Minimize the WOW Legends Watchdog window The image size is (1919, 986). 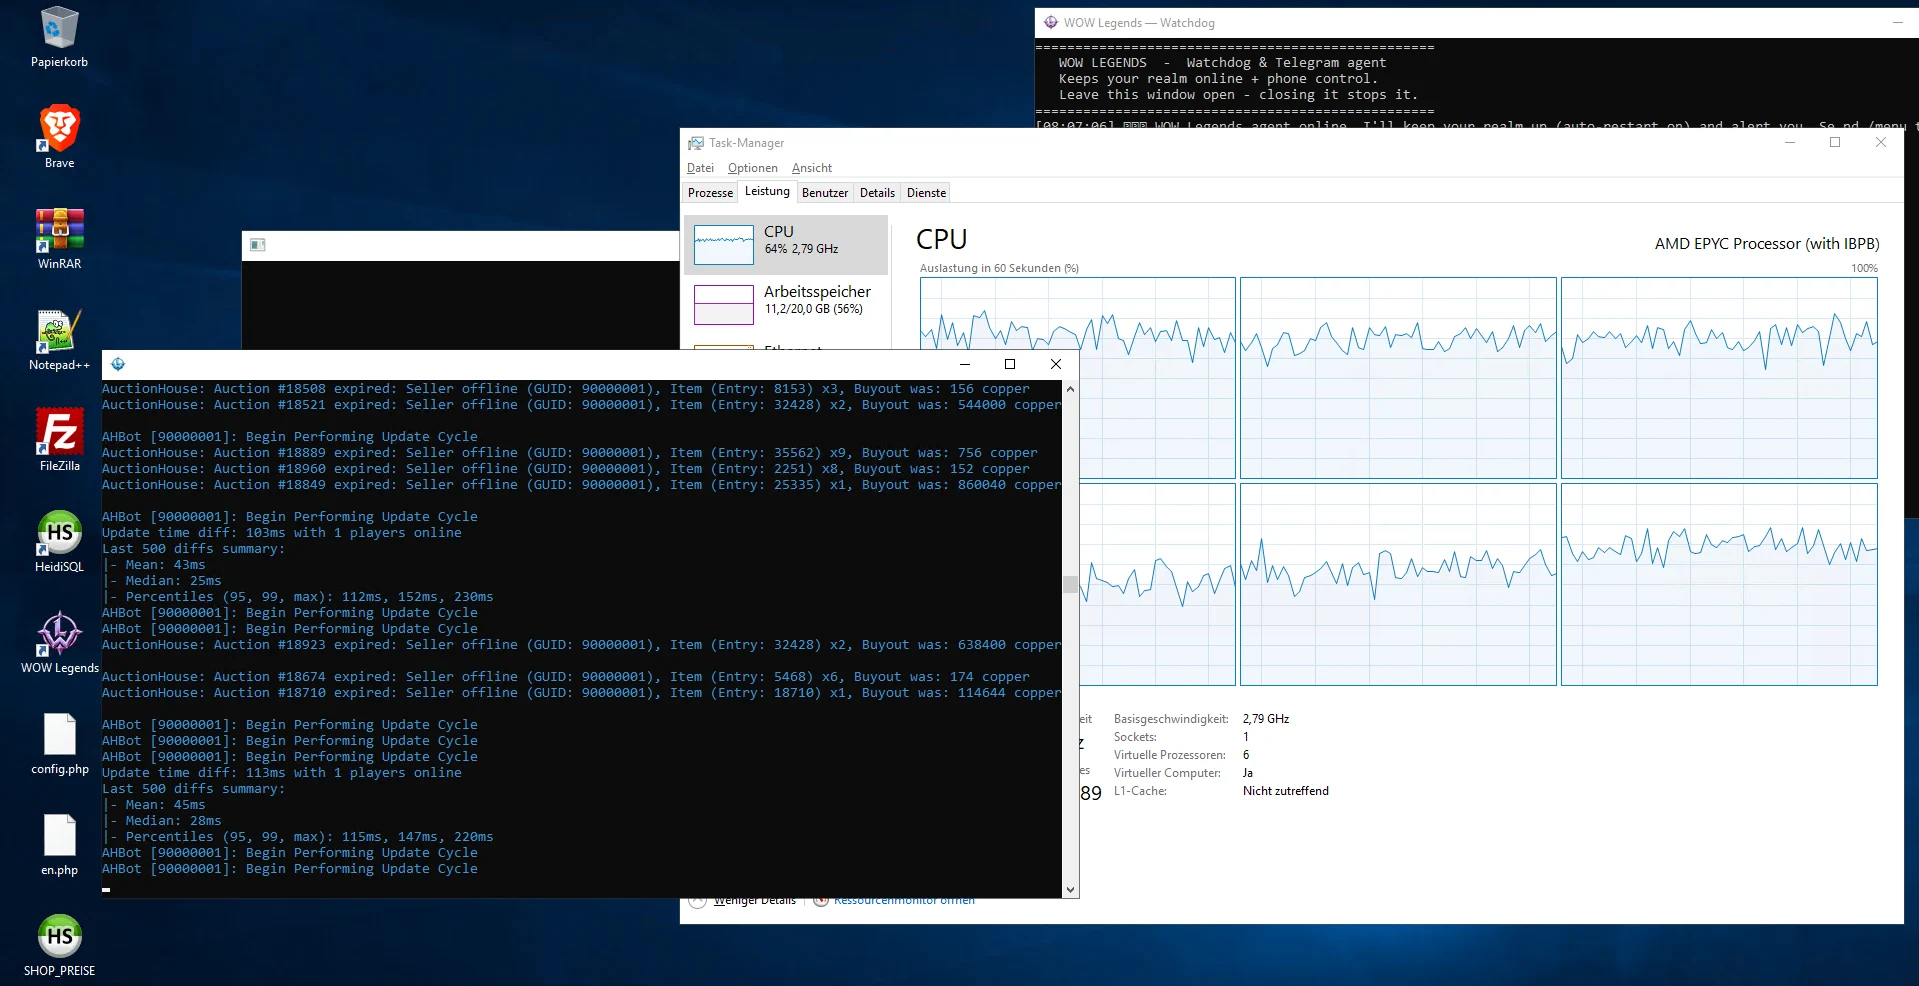pyautogui.click(x=1898, y=22)
